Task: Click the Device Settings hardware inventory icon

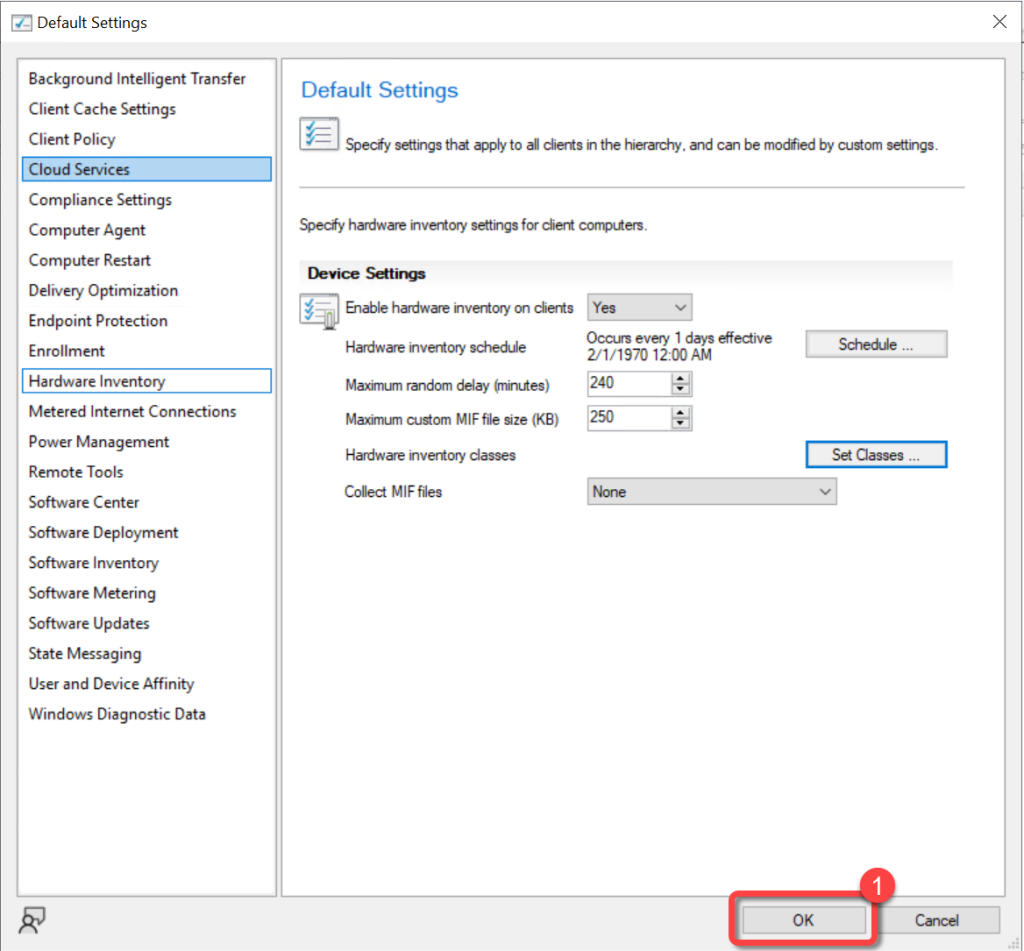Action: point(319,310)
